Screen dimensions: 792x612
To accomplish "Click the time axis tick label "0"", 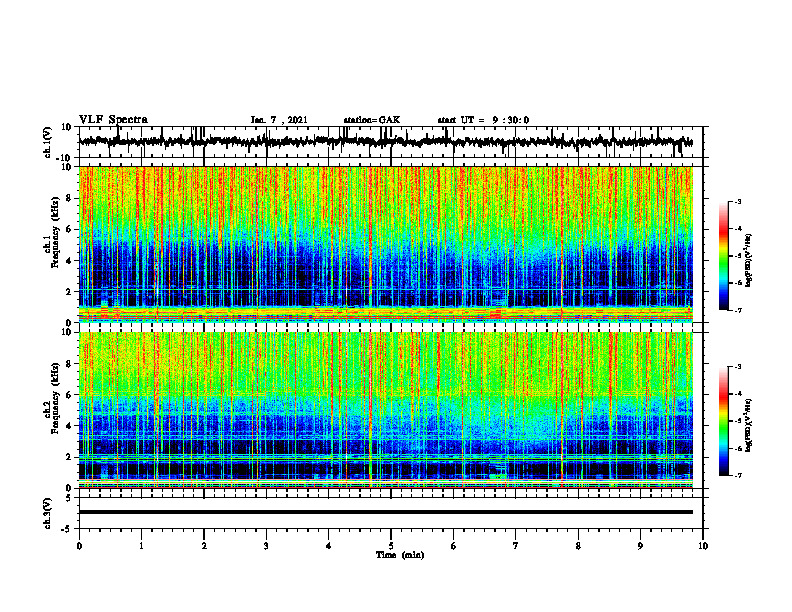I will coord(79,545).
